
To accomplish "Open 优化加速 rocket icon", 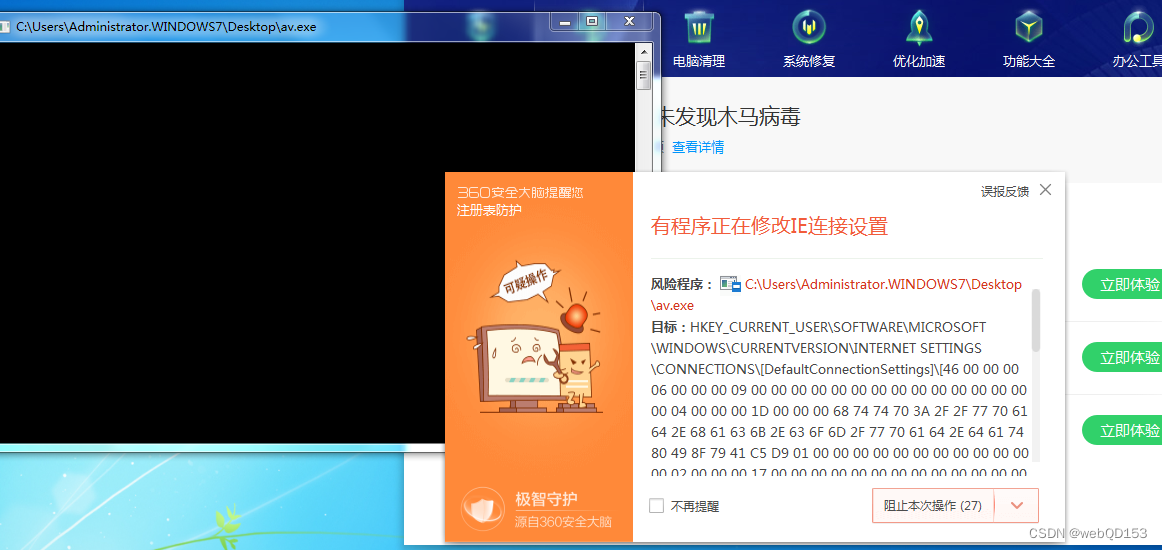I will [x=919, y=29].
